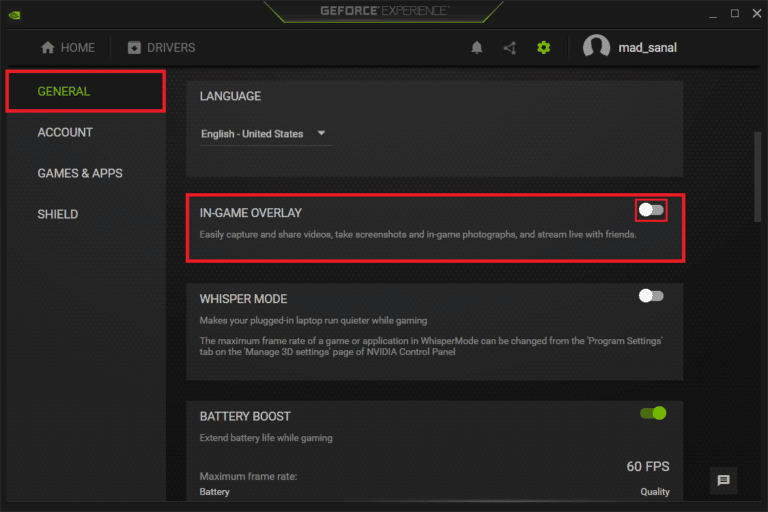The image size is (768, 512).
Task: Click the BATTERY BOOST heading
Action: (x=245, y=416)
